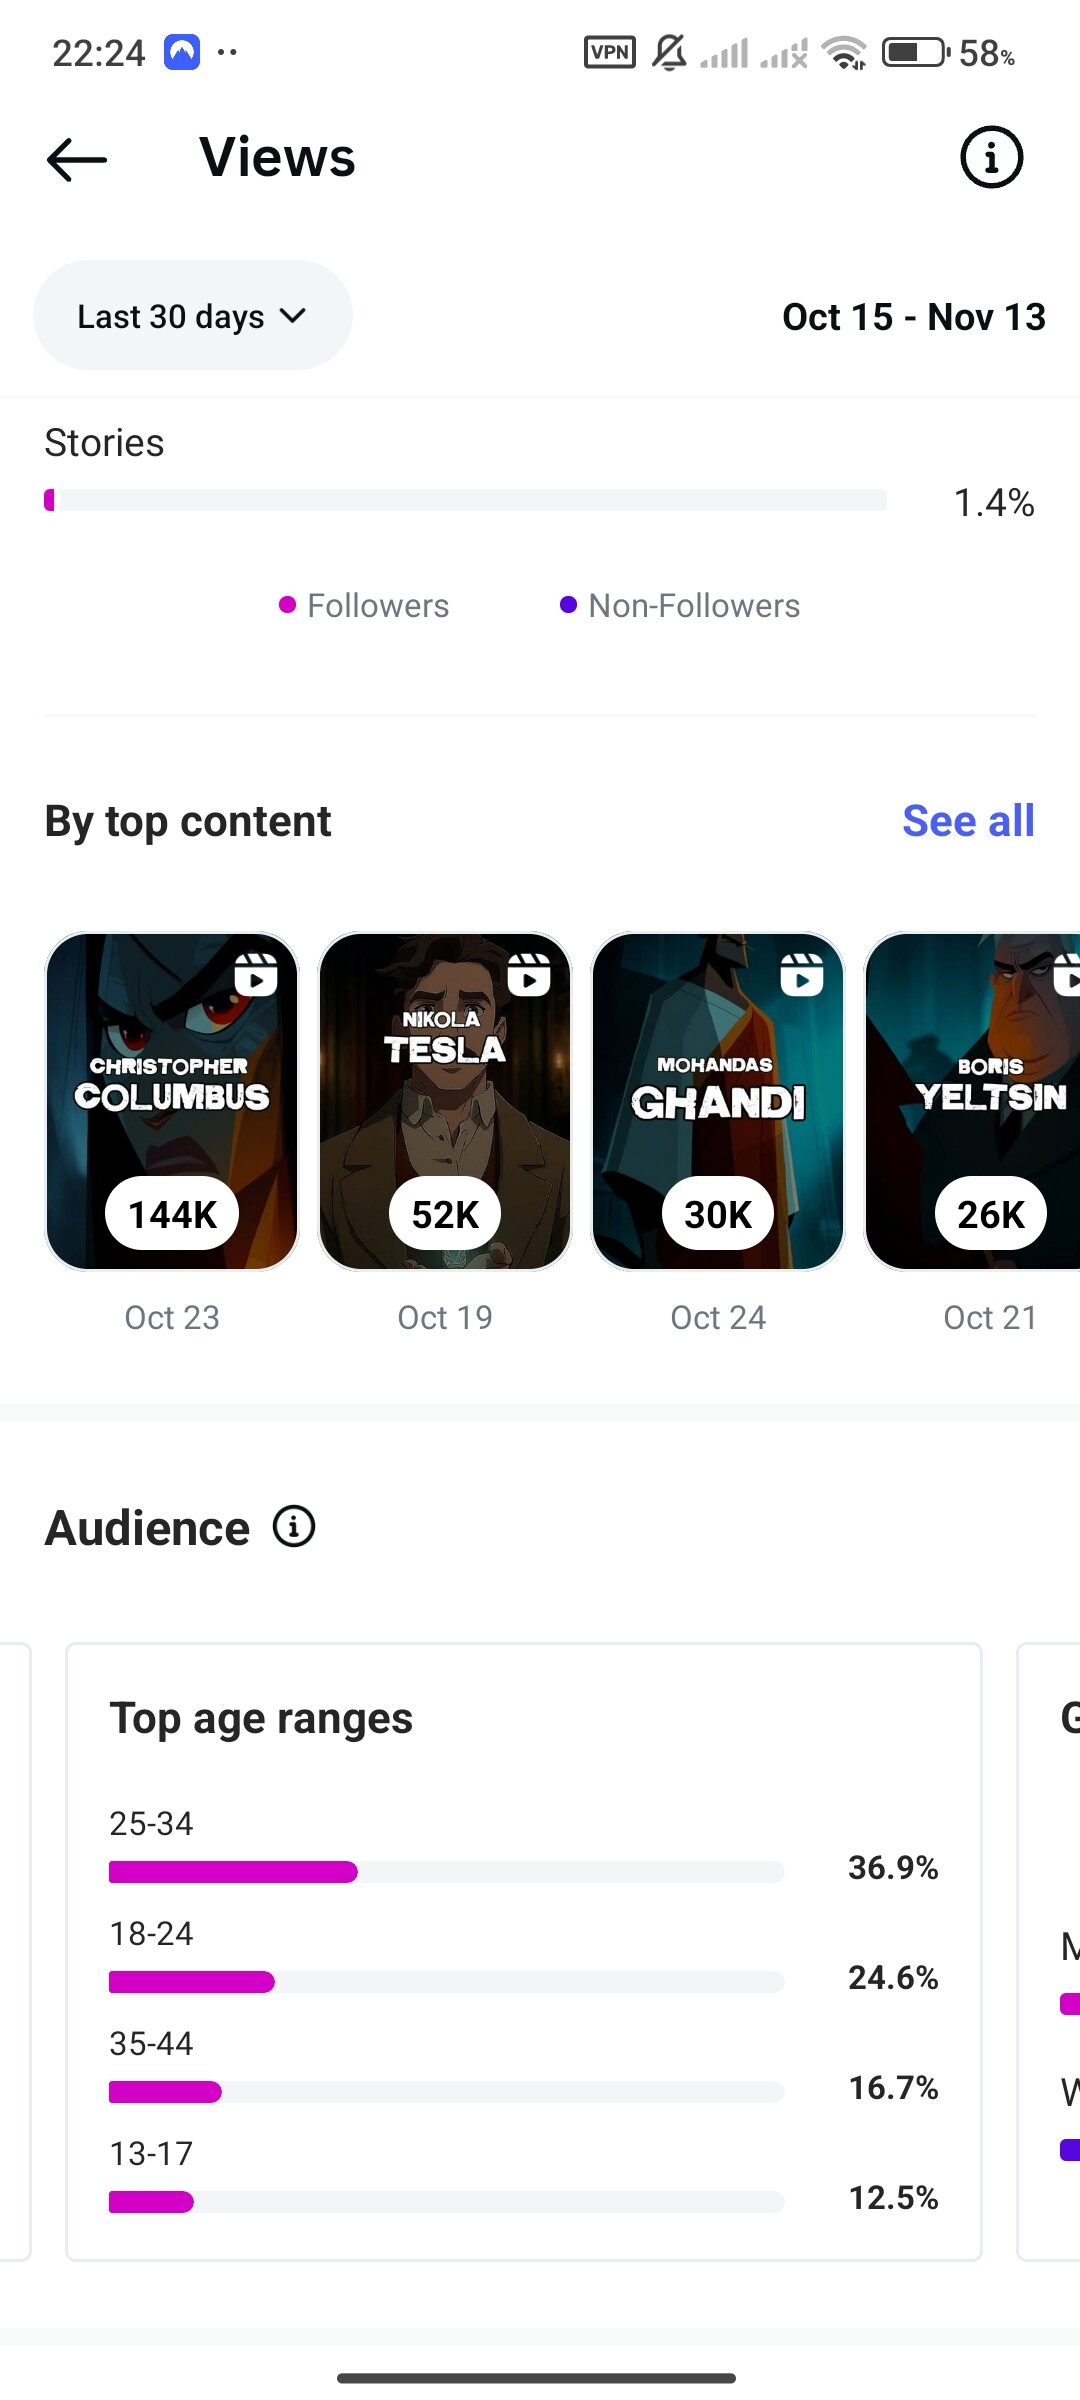Tap the battery icon in status bar

tap(915, 52)
